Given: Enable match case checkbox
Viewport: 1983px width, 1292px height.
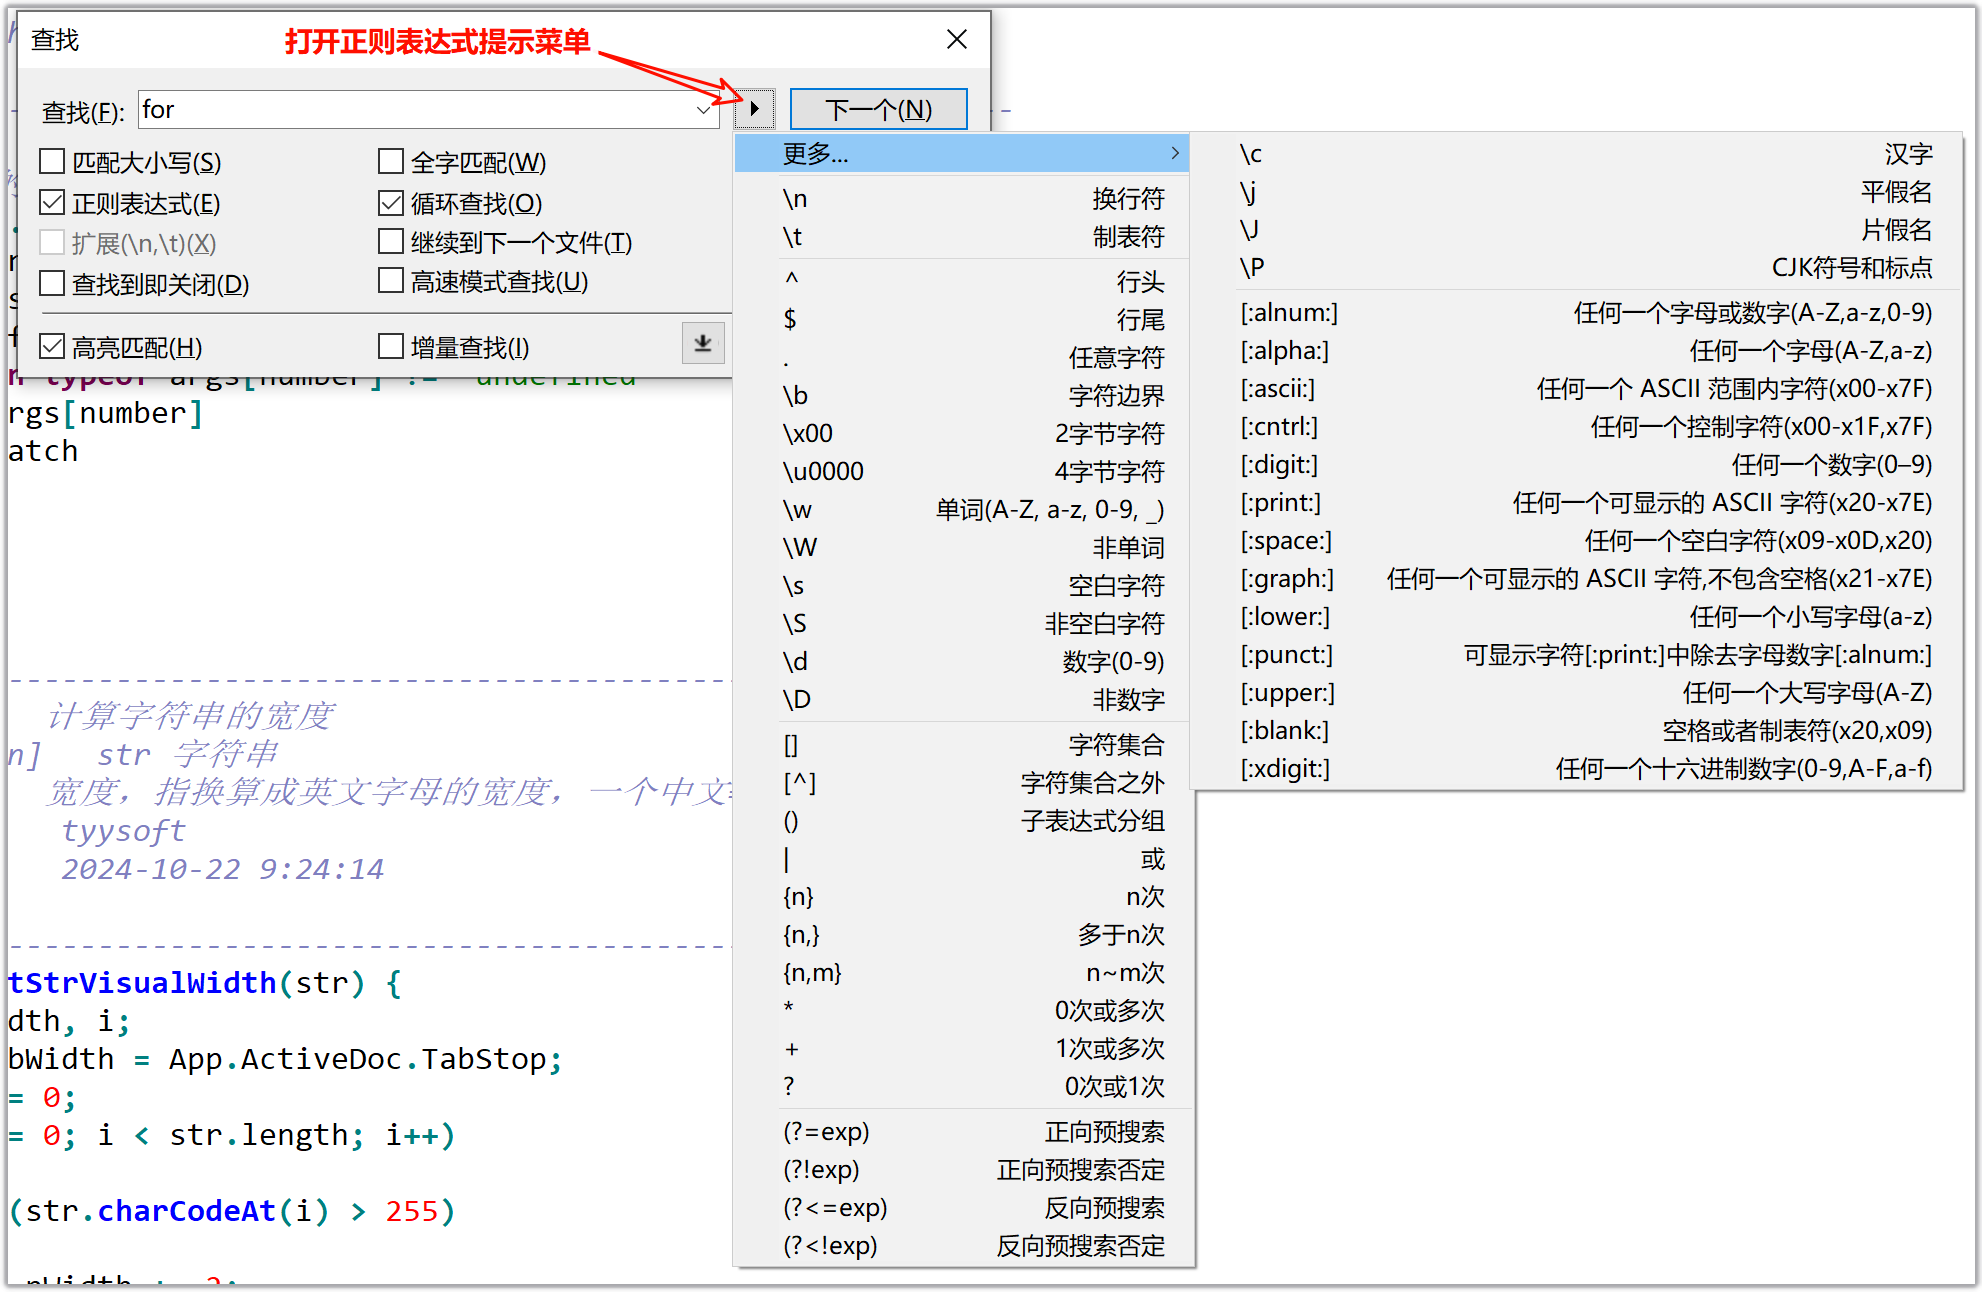Looking at the screenshot, I should coord(52,162).
